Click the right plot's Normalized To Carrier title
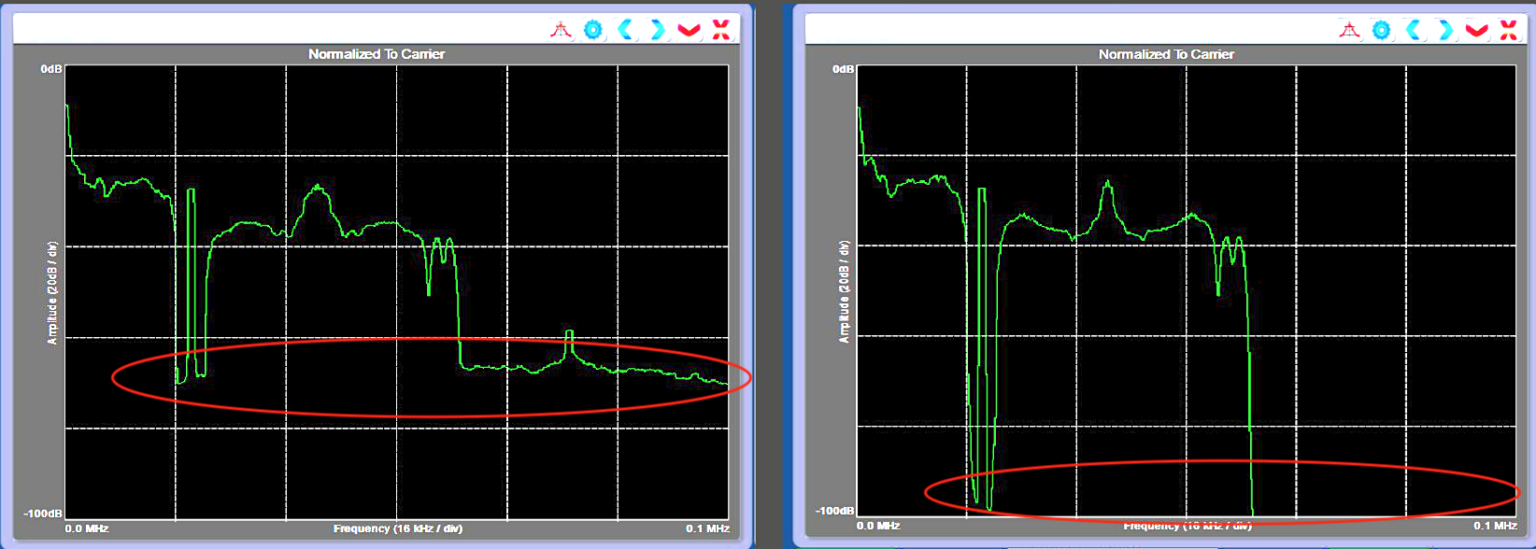This screenshot has height=549, width=1536. [x=1166, y=54]
